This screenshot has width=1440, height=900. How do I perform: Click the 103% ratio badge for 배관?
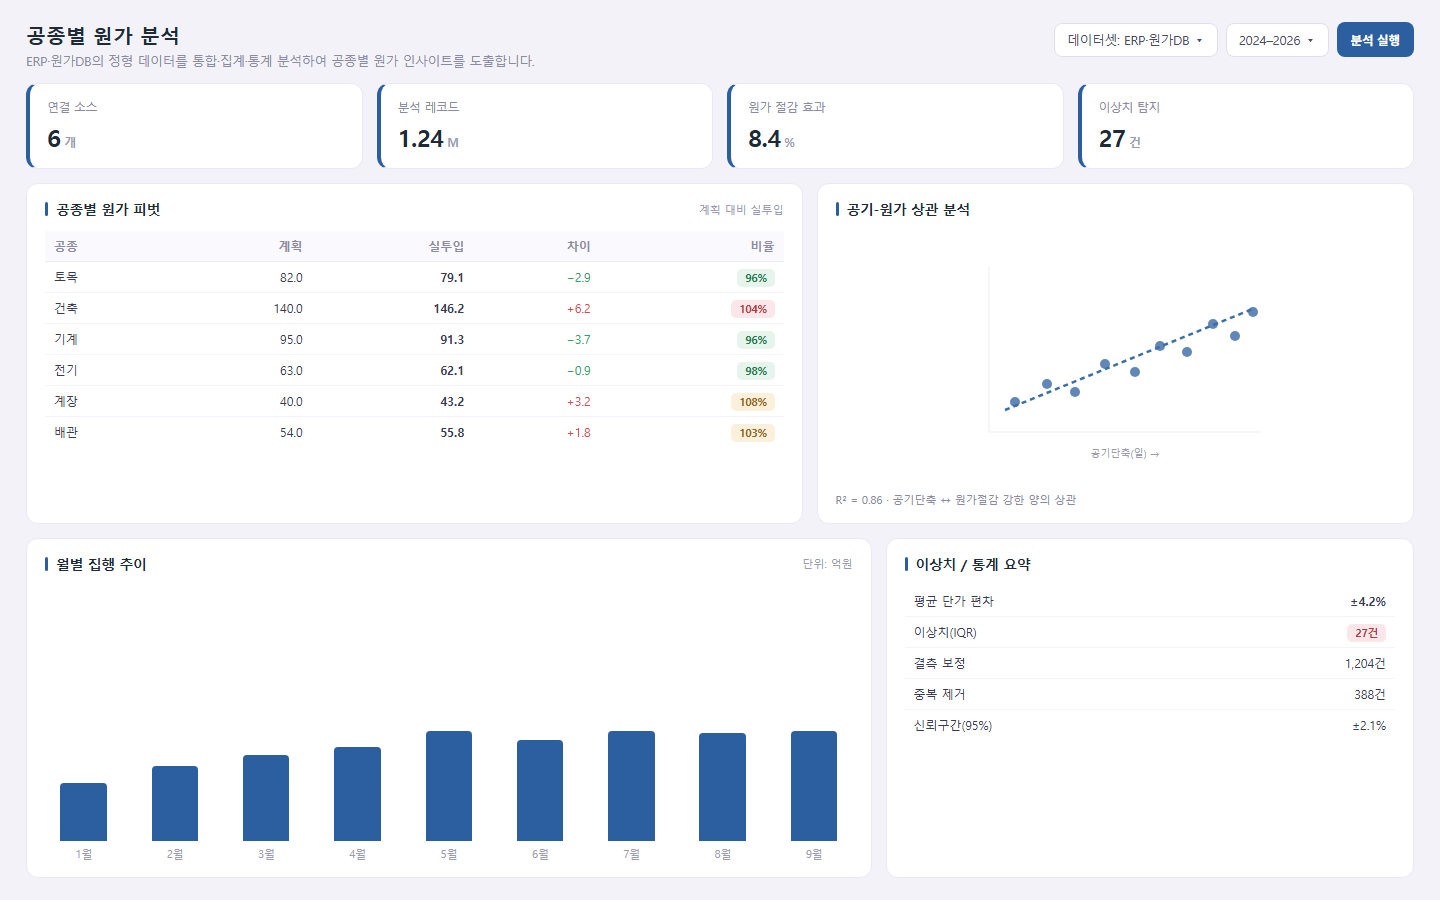pos(753,433)
